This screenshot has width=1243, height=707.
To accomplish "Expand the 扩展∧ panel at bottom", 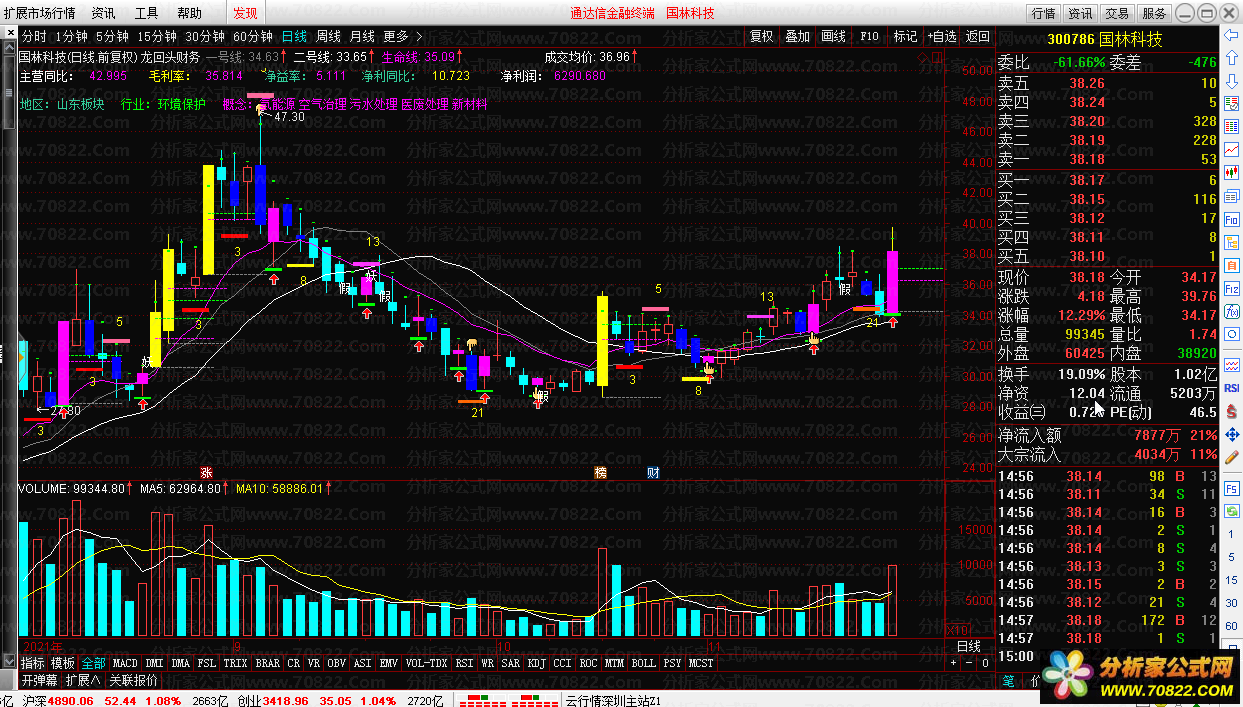I will pos(83,680).
